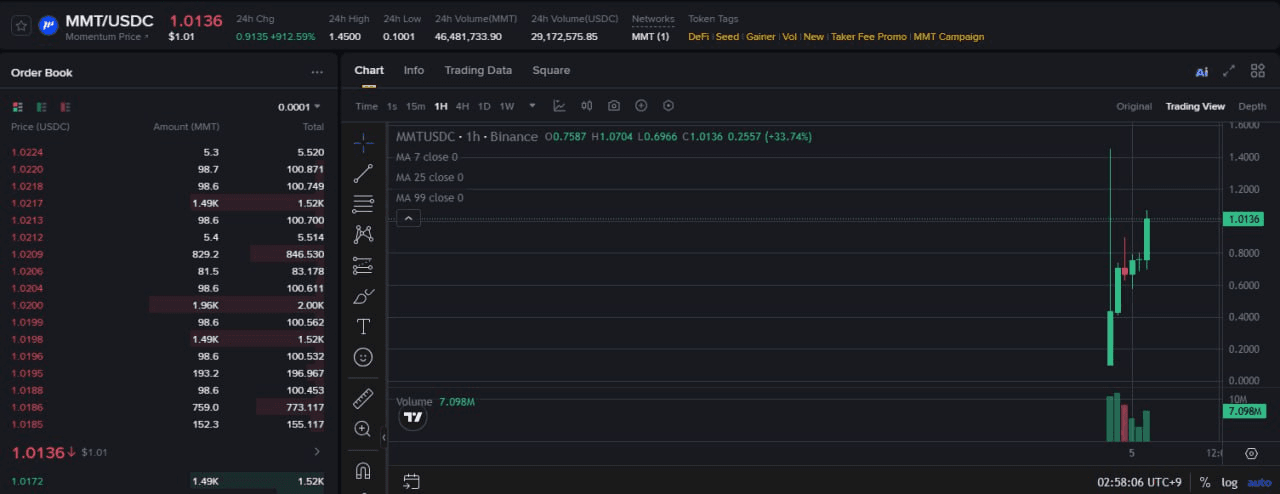Screen dimensions: 1280x494
Task: Open the 0.0001 price precision dropdown
Action: point(299,107)
